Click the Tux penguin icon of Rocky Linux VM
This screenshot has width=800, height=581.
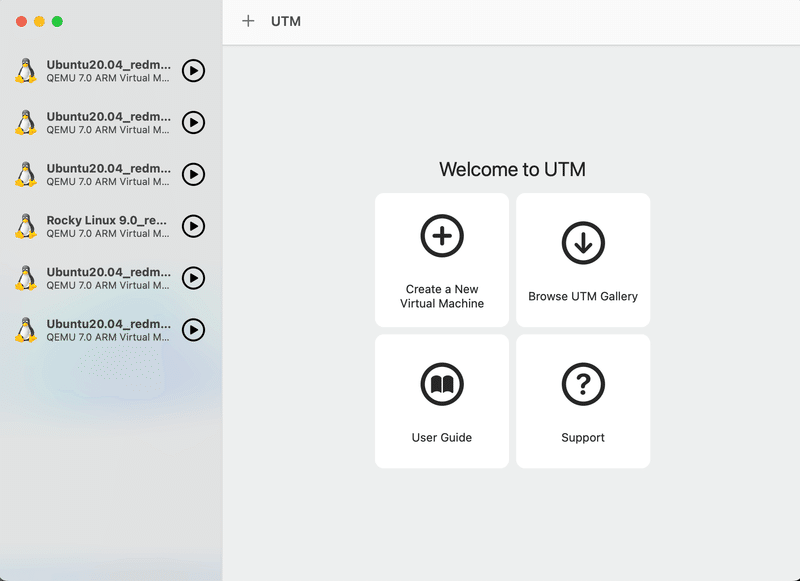pos(26,226)
